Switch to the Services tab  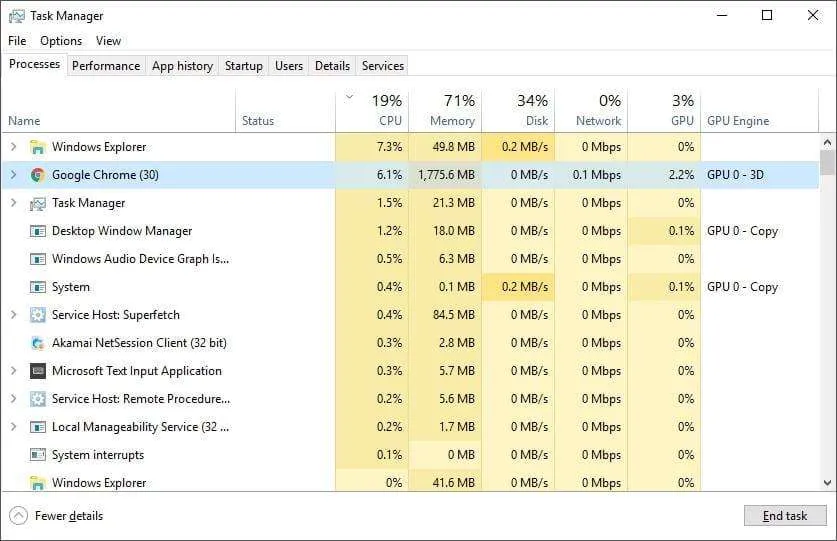point(383,66)
